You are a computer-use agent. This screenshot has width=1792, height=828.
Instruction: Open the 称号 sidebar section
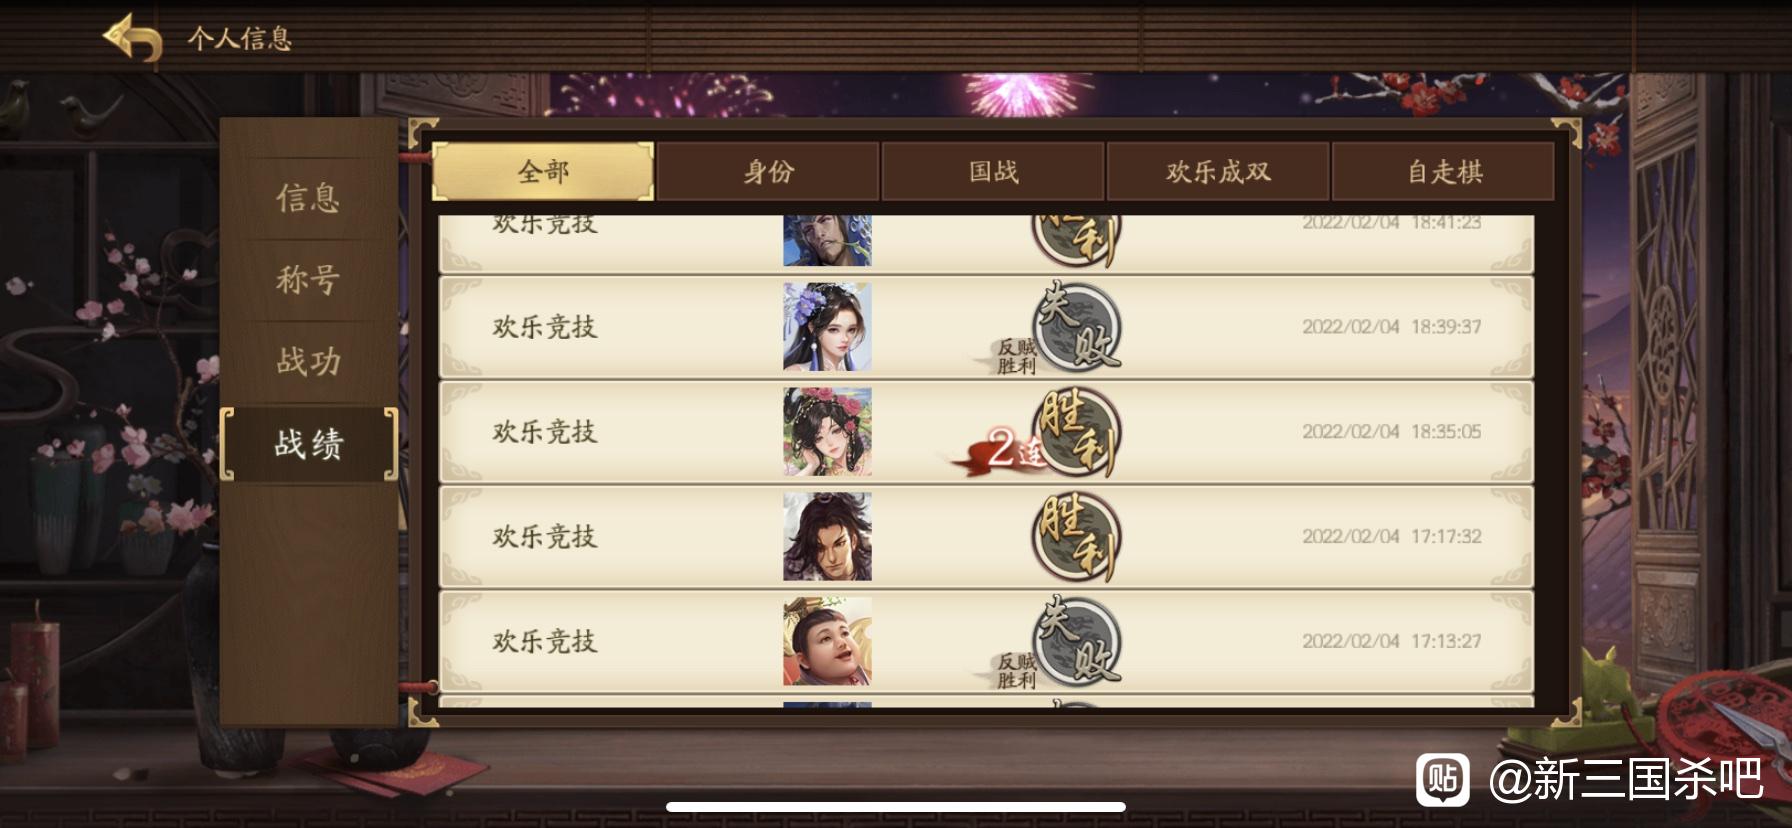tap(308, 279)
